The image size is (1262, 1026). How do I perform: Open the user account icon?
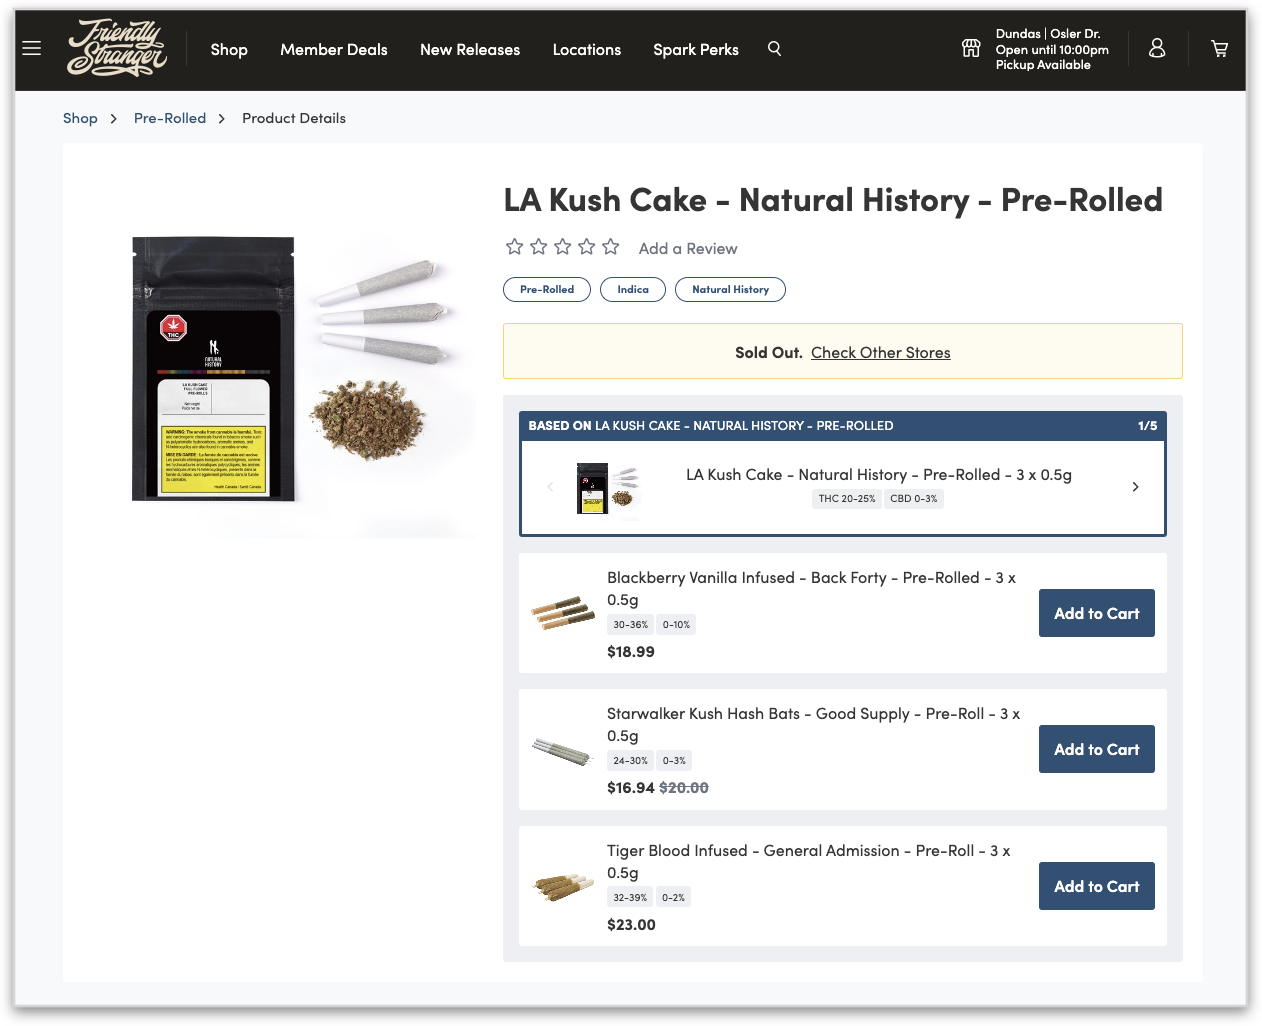[1157, 48]
